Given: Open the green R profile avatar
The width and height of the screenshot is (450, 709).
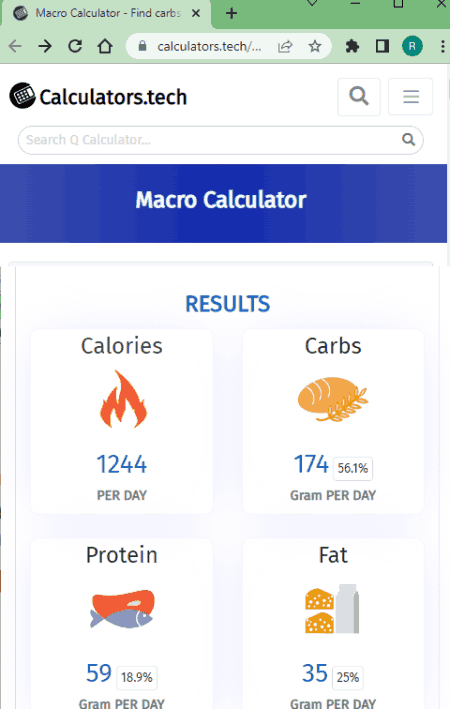Looking at the screenshot, I should [x=412, y=46].
